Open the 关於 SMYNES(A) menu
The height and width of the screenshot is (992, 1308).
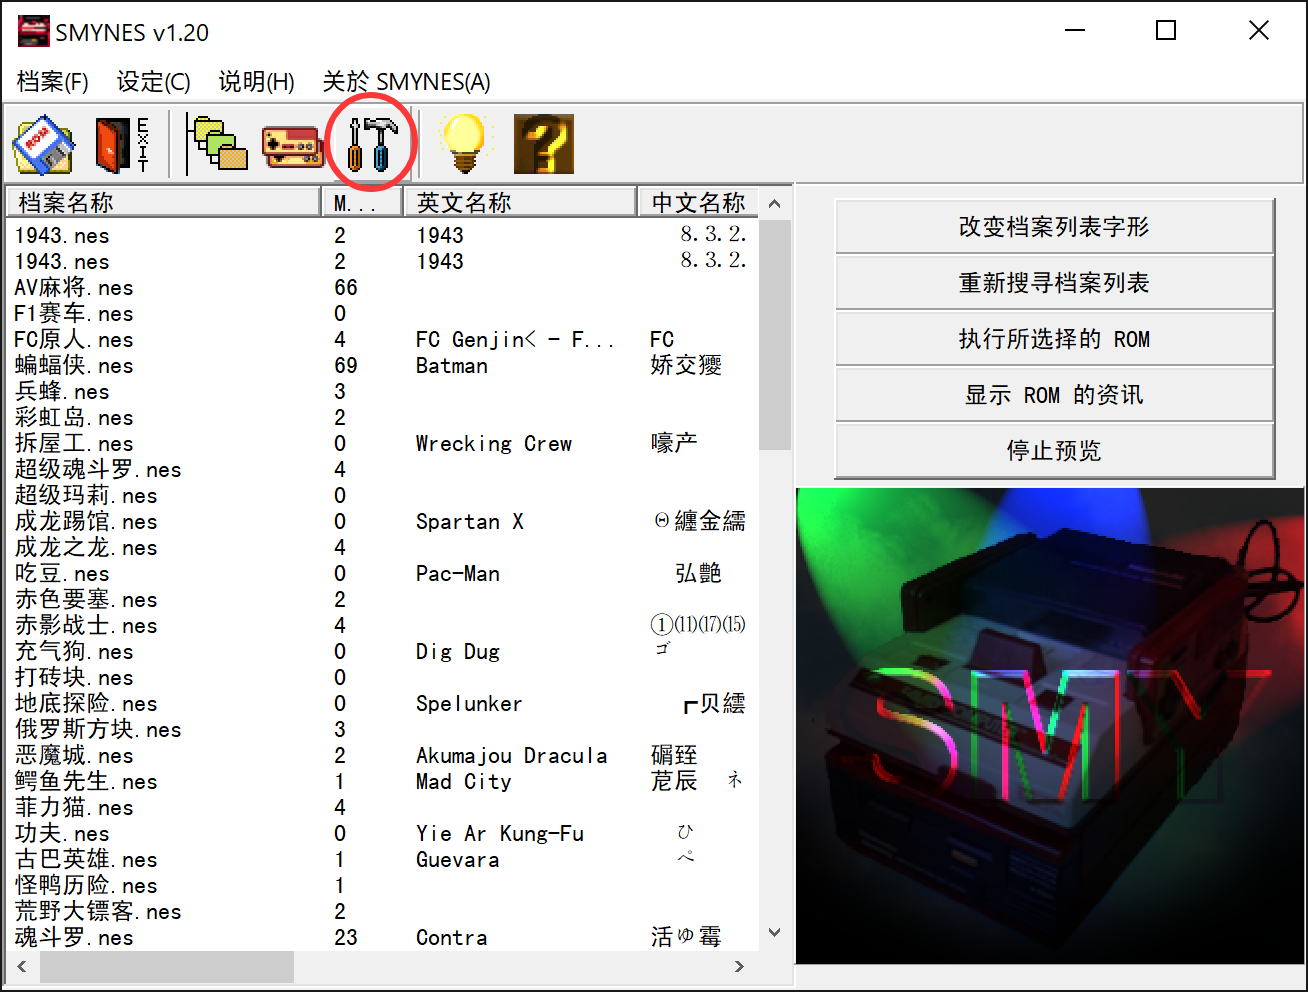[x=406, y=82]
